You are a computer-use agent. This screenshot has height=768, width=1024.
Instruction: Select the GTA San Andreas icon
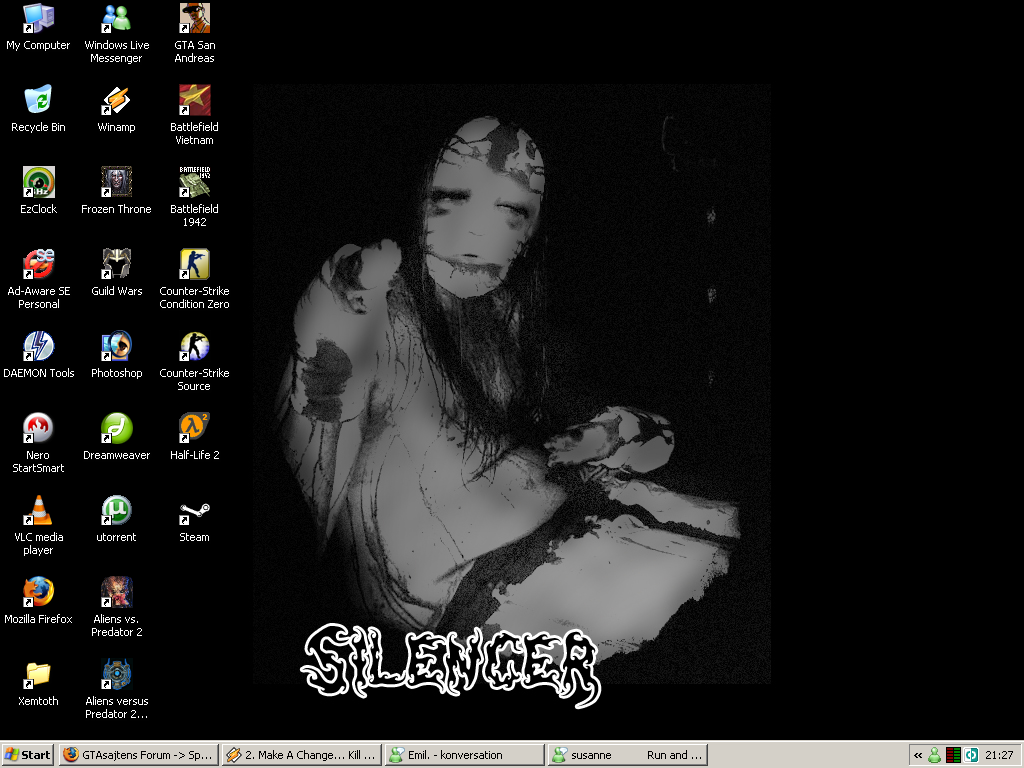tap(194, 20)
